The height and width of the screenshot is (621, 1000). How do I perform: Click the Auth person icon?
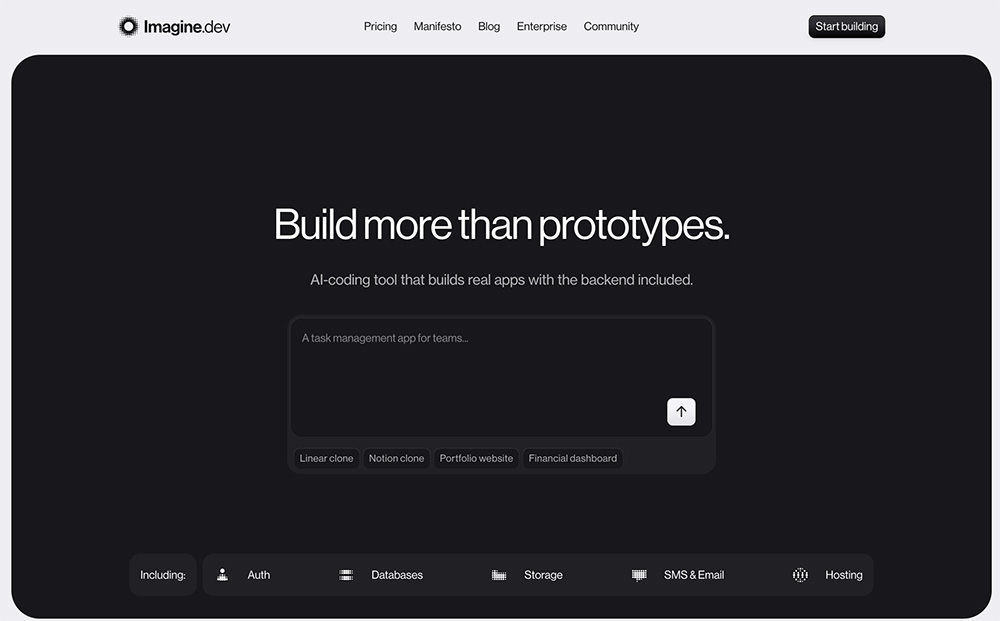[x=223, y=575]
